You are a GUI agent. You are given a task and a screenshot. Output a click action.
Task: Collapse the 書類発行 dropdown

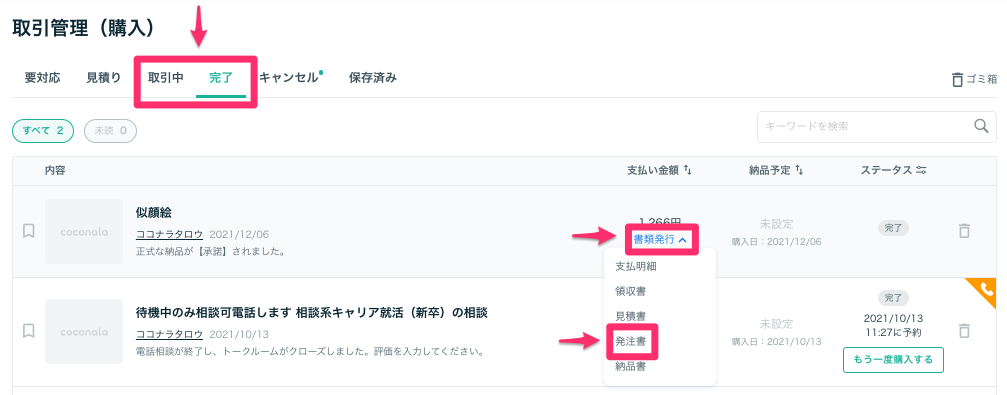(661, 240)
